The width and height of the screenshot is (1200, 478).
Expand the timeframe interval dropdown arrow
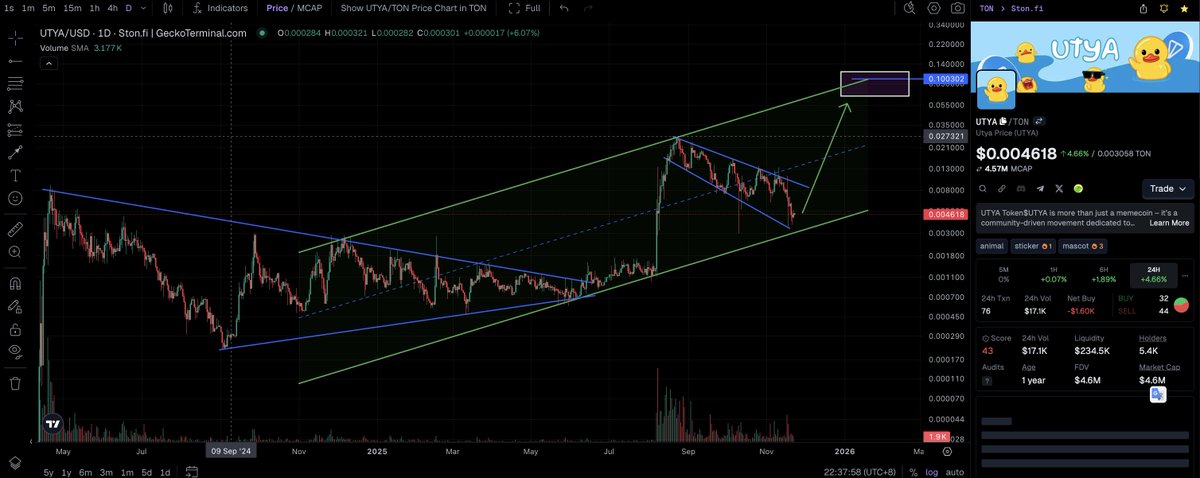(144, 8)
